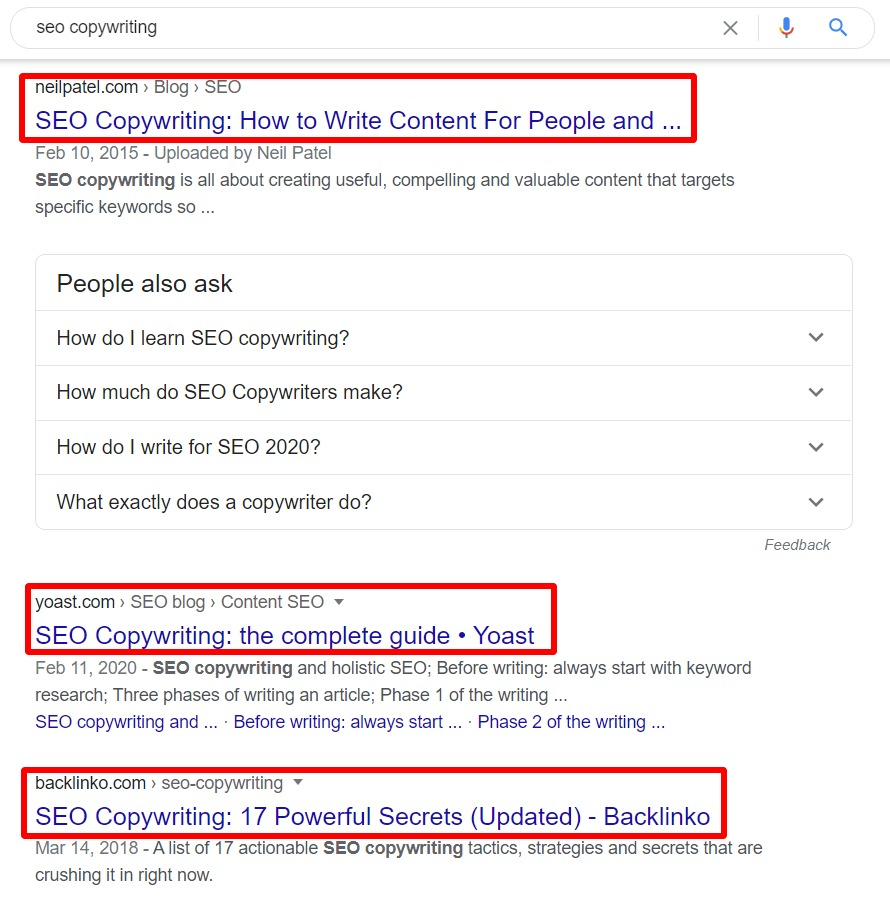The height and width of the screenshot is (902, 890).
Task: Expand 'How much do SEO Copywriters make?'
Action: click(x=444, y=392)
